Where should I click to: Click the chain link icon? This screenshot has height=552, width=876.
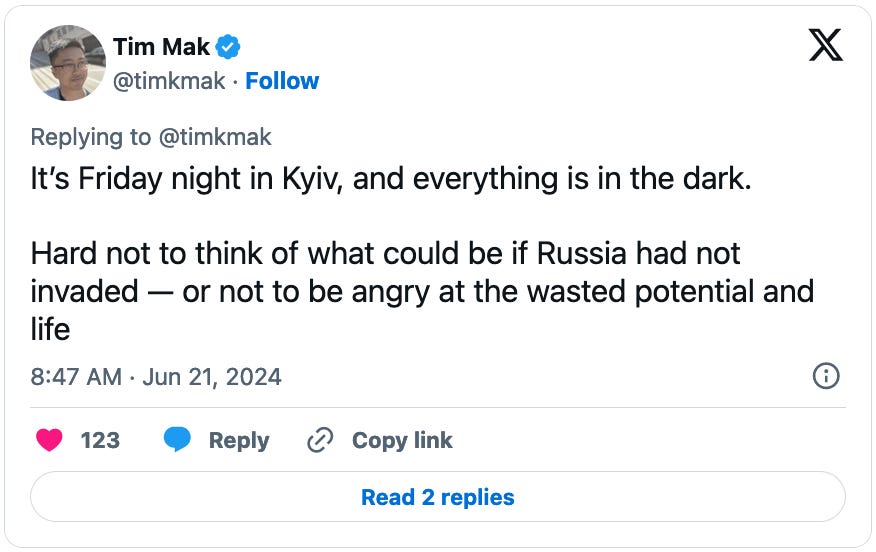point(320,440)
